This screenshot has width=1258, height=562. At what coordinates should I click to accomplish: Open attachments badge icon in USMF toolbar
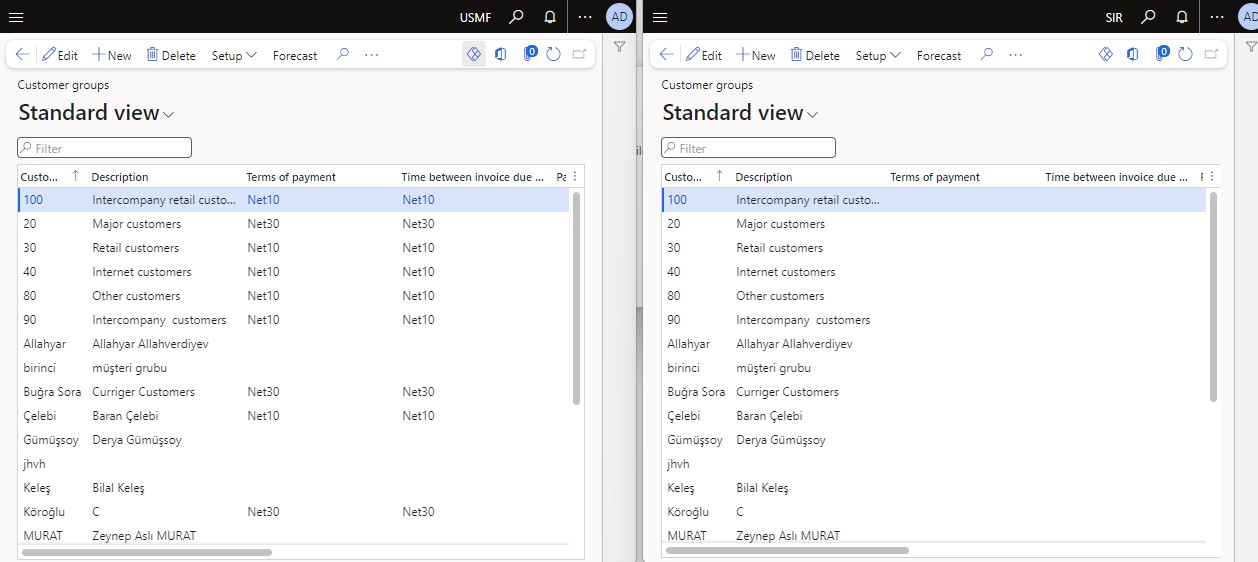[530, 53]
